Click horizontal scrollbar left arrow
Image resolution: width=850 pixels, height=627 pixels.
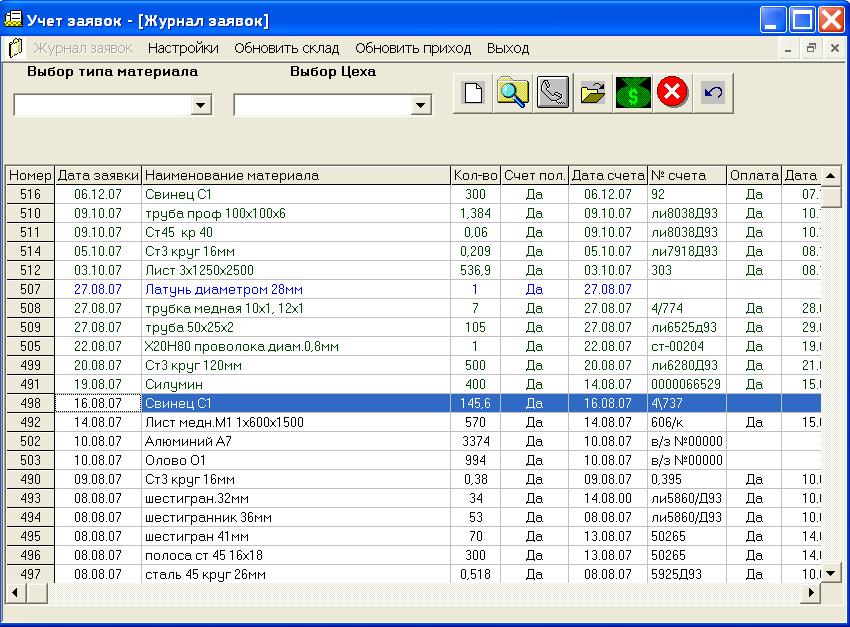click(15, 593)
